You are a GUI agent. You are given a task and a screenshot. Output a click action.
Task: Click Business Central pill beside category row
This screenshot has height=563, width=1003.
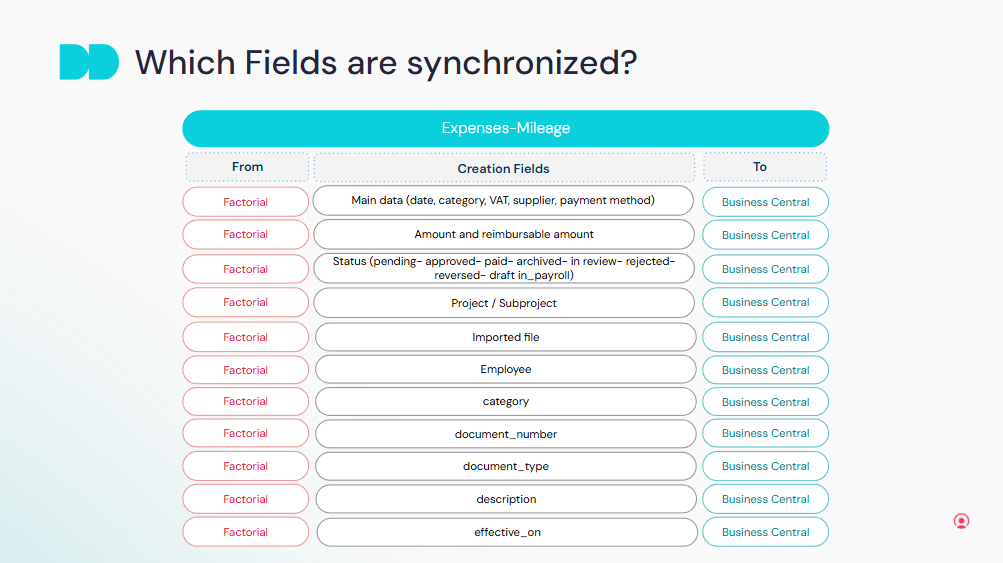click(765, 402)
